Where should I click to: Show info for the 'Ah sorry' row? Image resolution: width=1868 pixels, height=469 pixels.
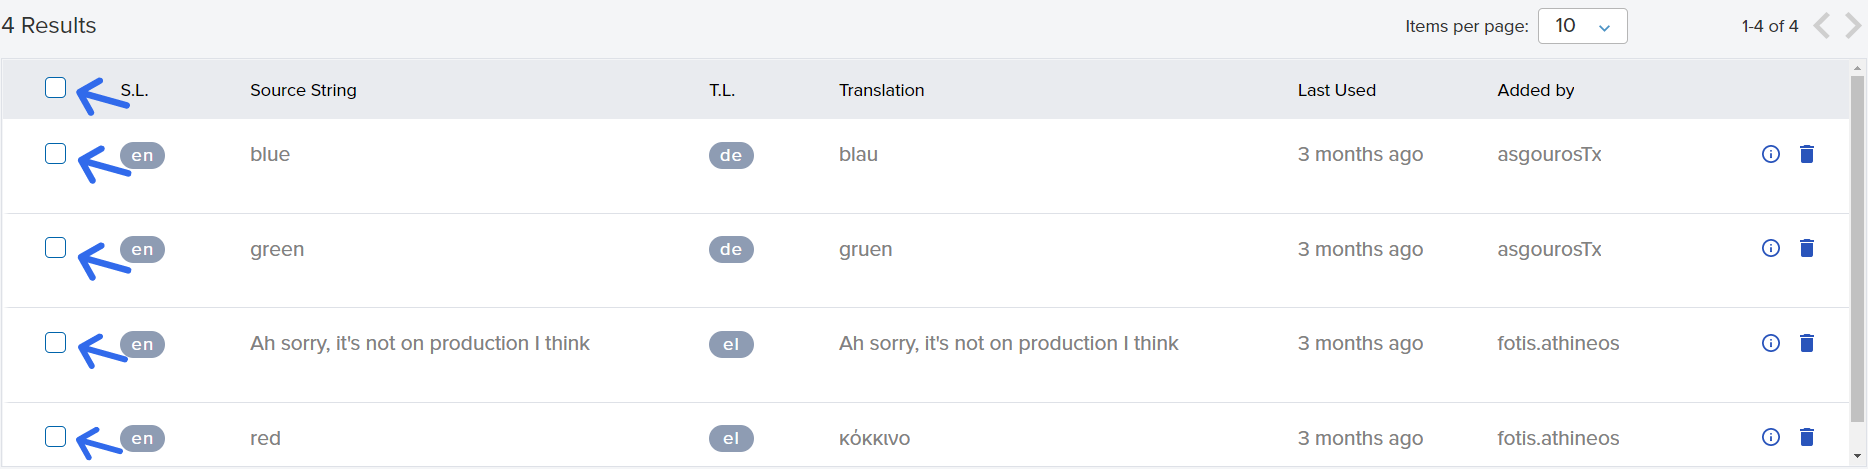(1771, 343)
